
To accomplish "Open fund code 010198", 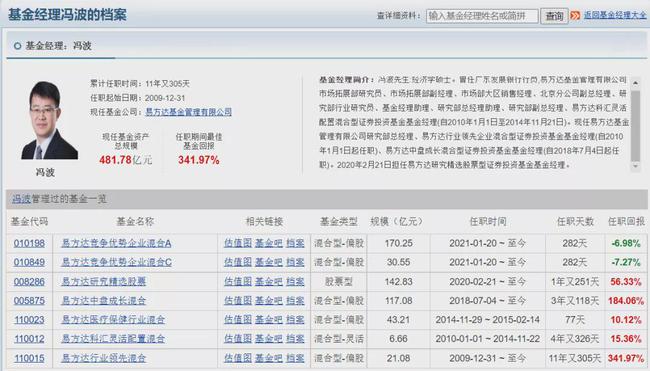I will tap(29, 243).
